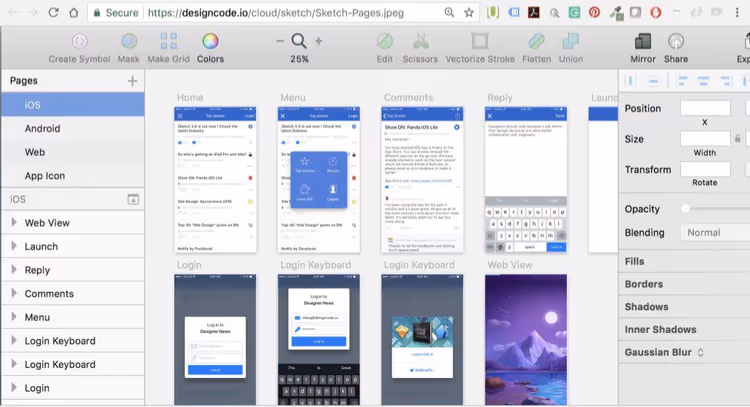
Task: Click the Flatten tool
Action: pyautogui.click(x=537, y=48)
